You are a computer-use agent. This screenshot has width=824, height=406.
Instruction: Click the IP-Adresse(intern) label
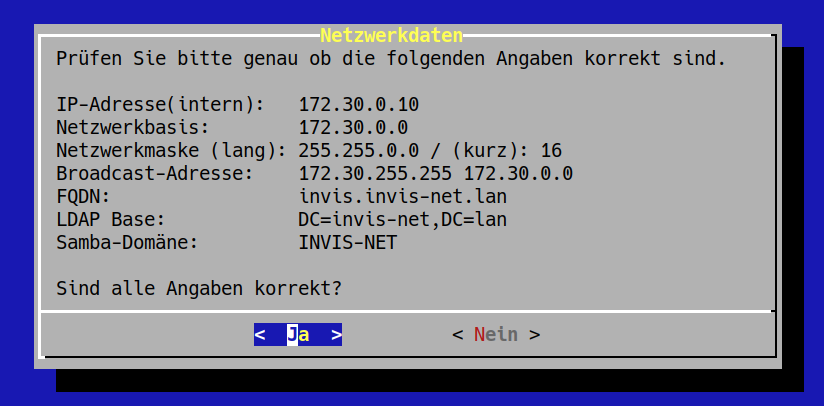click(160, 105)
